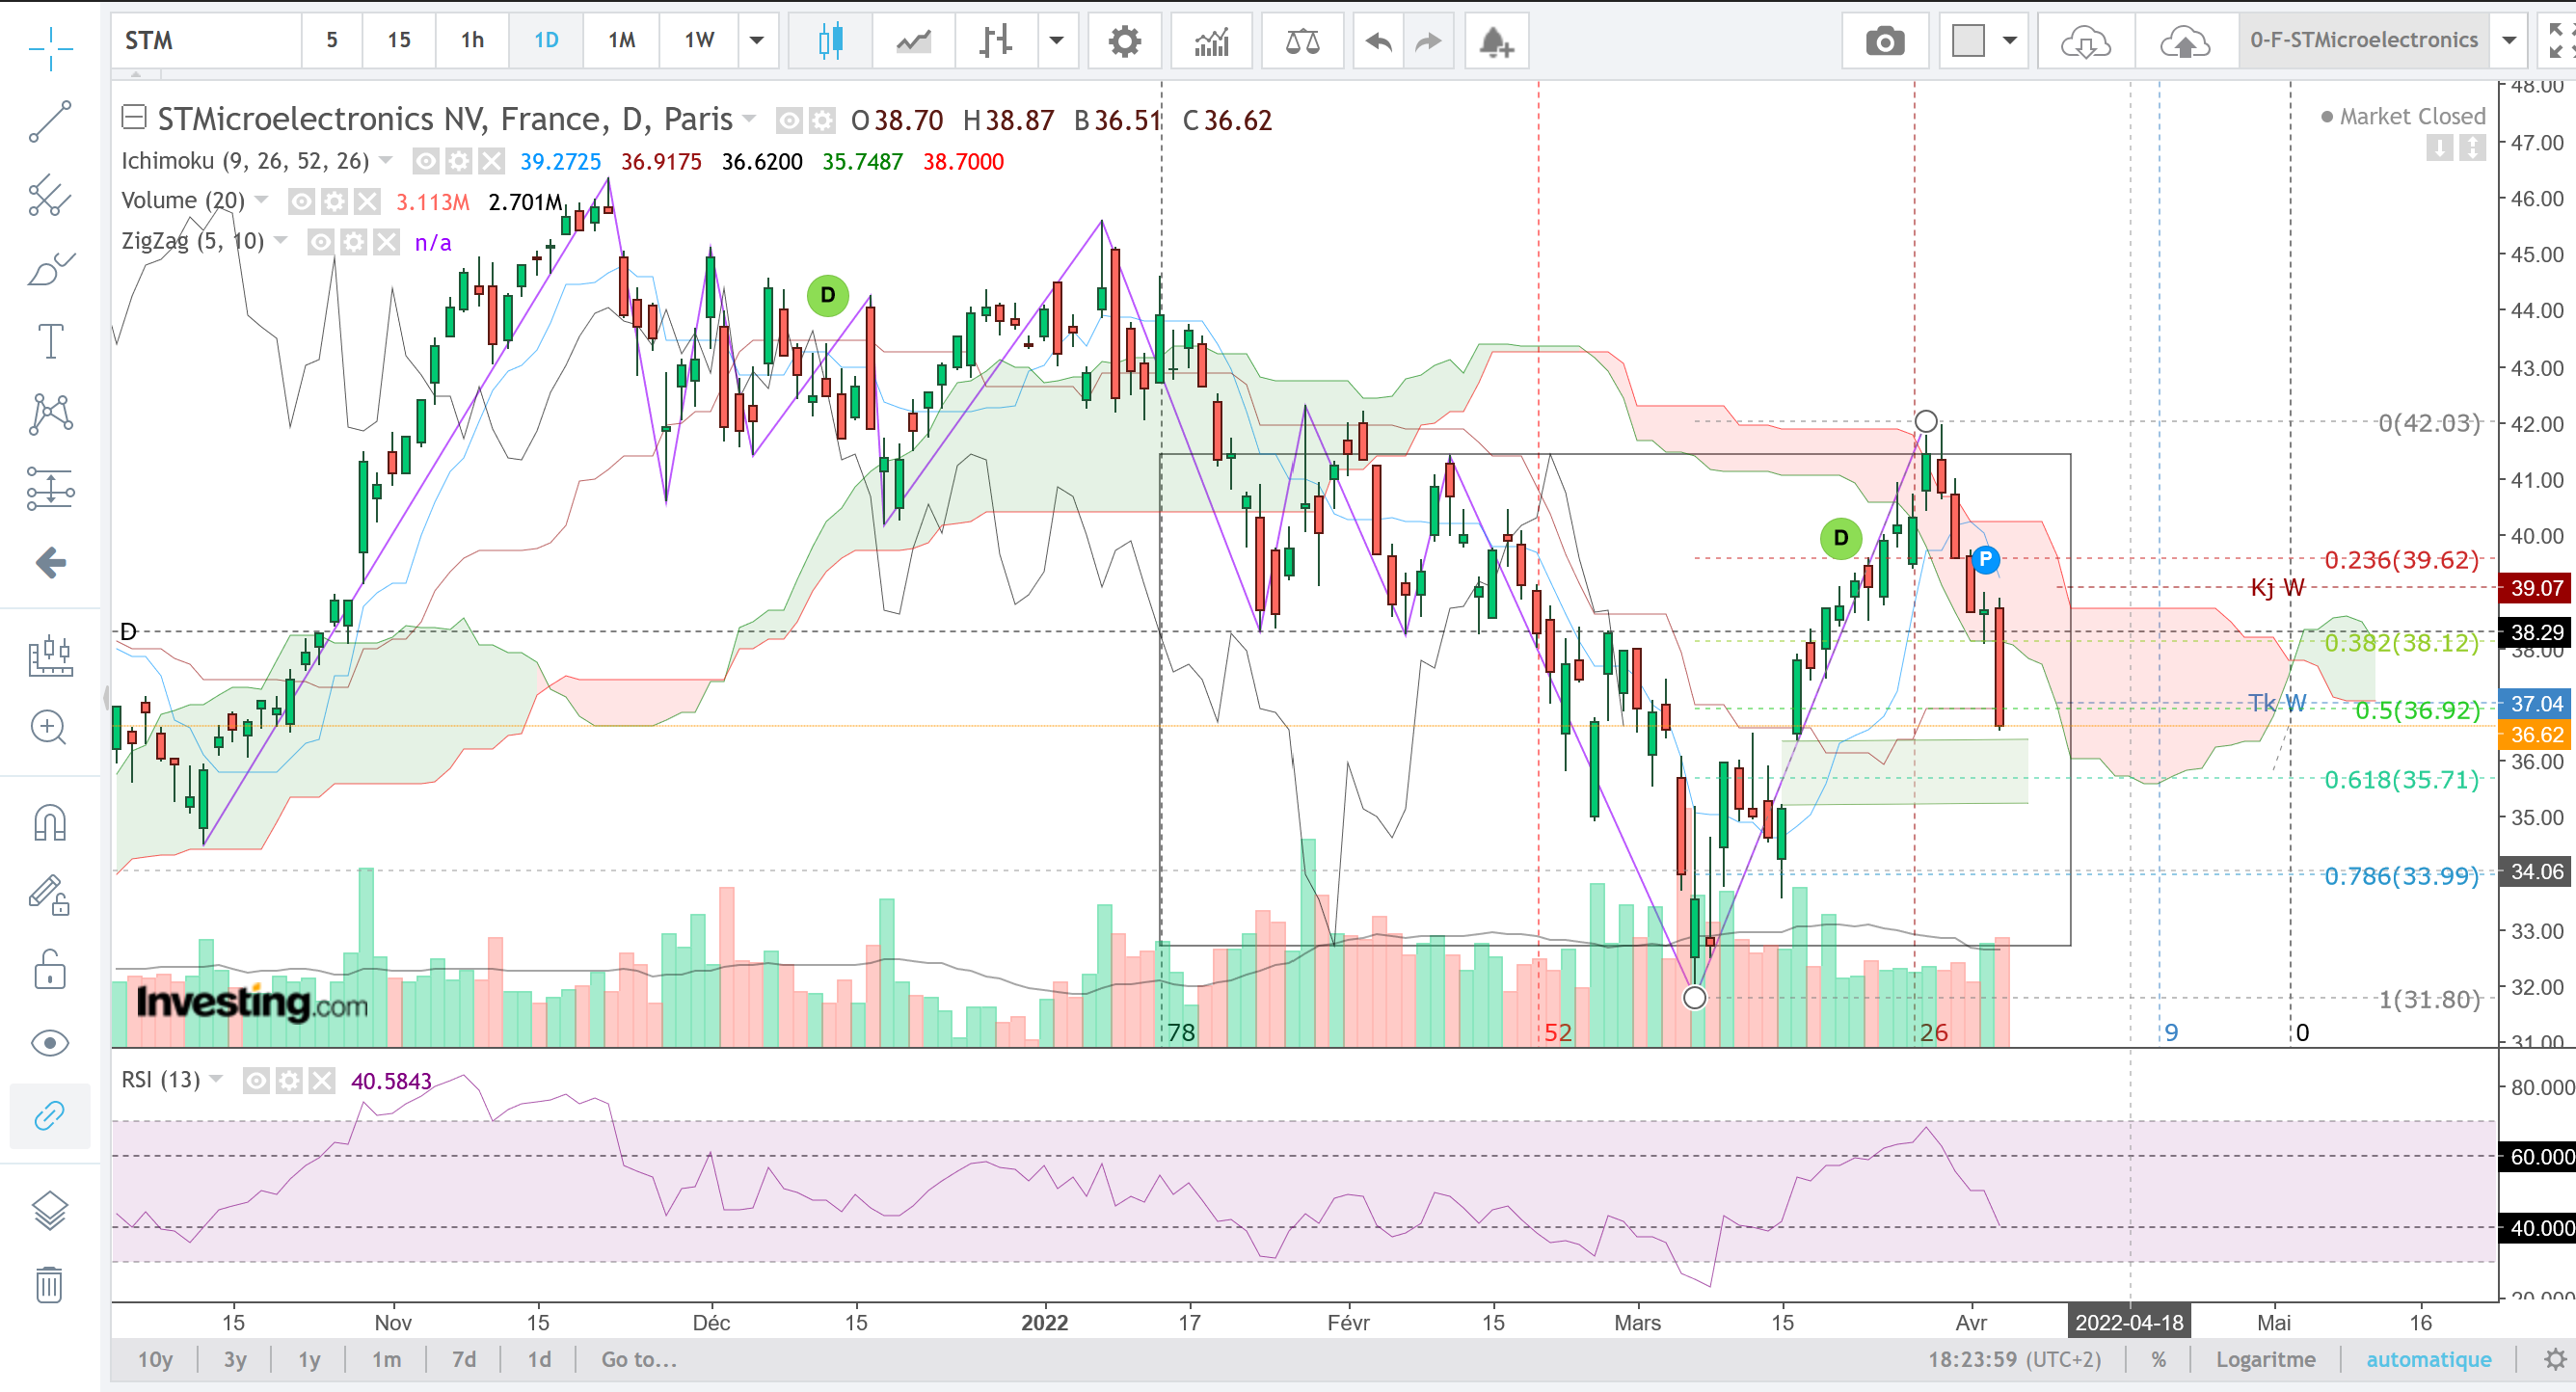
Task: Hide the Ichimoku indicator using eye icon
Action: (426, 161)
